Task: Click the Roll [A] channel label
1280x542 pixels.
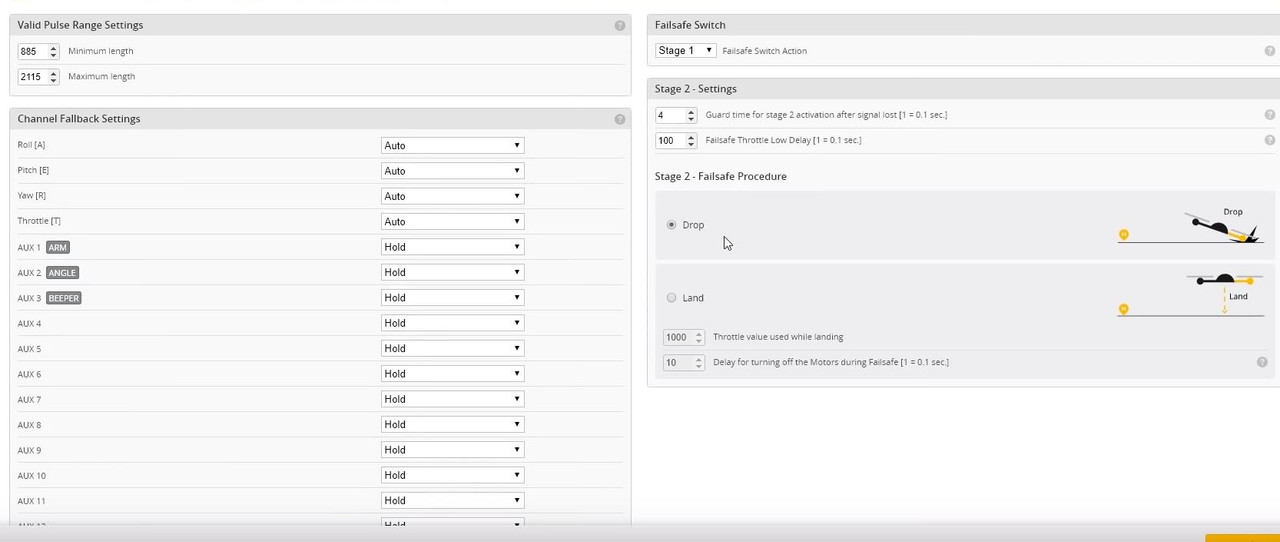Action: point(31,145)
